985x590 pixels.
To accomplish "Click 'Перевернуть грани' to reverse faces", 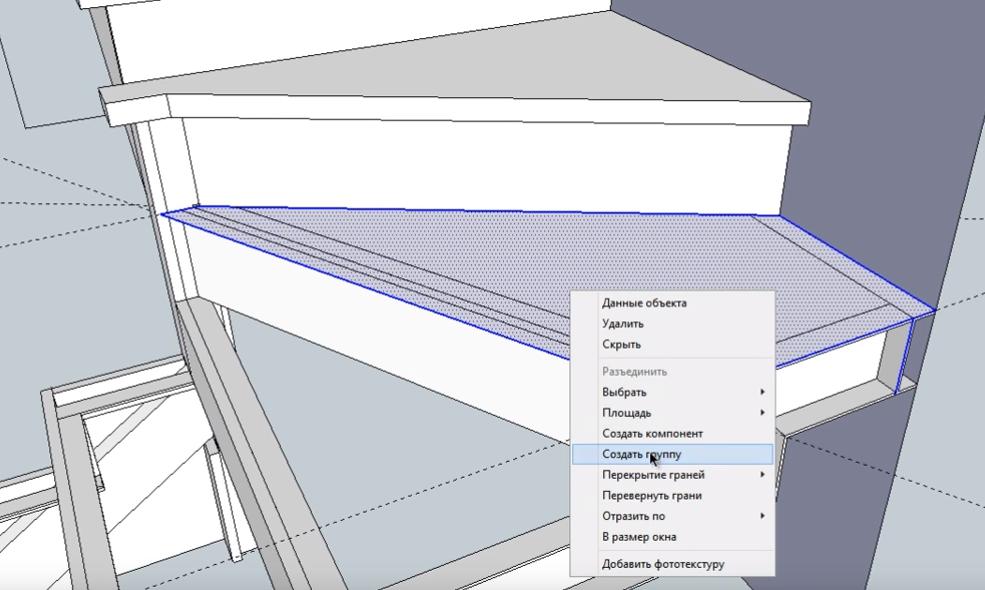I will pyautogui.click(x=651, y=495).
